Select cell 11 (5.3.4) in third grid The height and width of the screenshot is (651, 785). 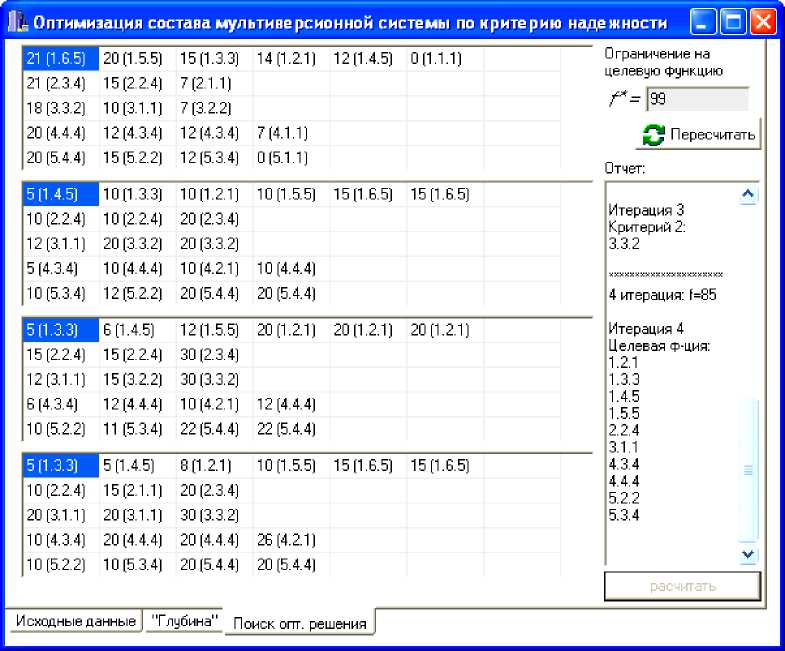click(136, 429)
